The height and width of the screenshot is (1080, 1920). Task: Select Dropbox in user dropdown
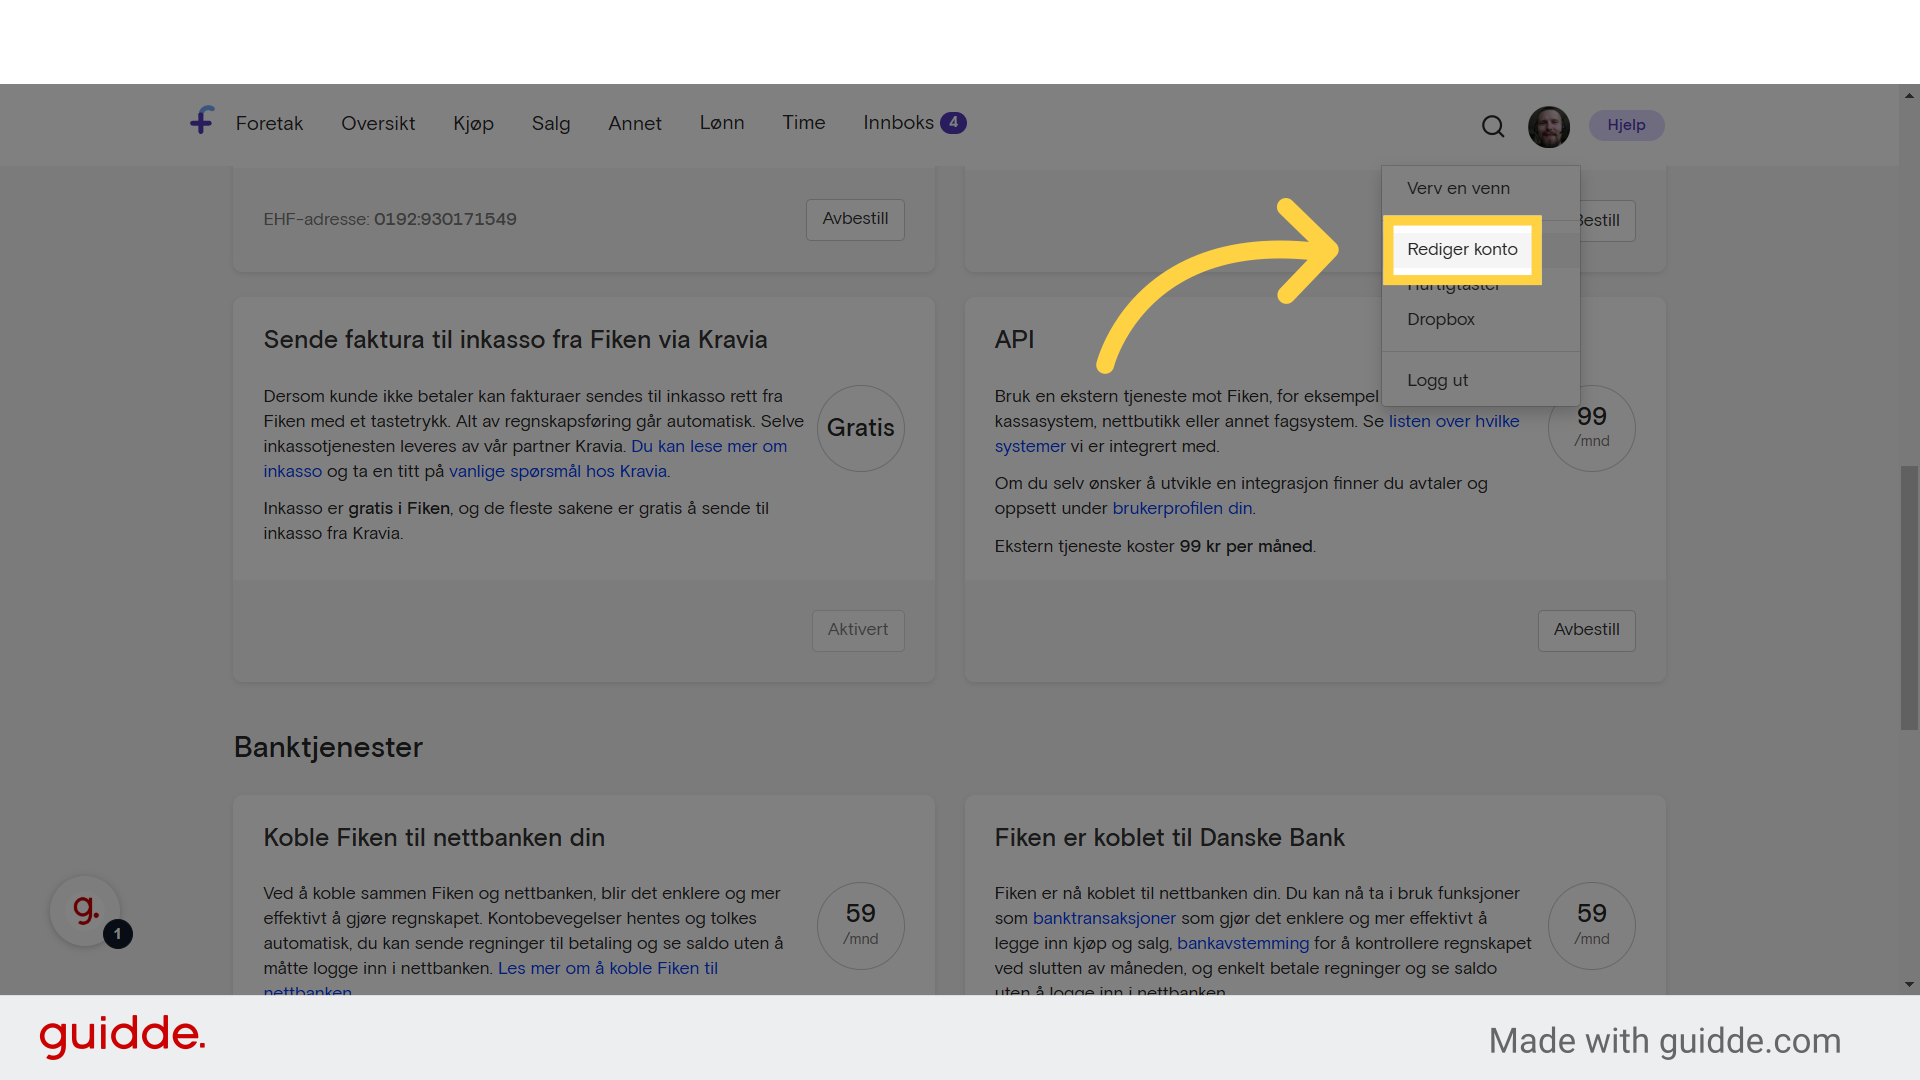pos(1441,319)
